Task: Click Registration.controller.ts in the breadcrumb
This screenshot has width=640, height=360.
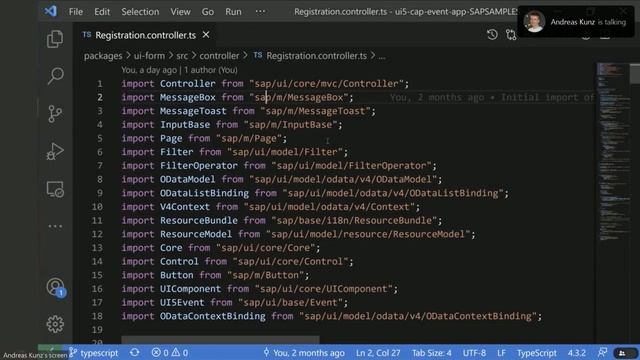Action: coord(316,56)
